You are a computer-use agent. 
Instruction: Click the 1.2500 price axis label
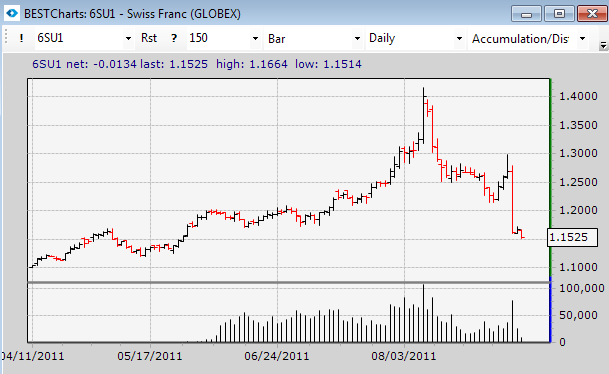(578, 182)
